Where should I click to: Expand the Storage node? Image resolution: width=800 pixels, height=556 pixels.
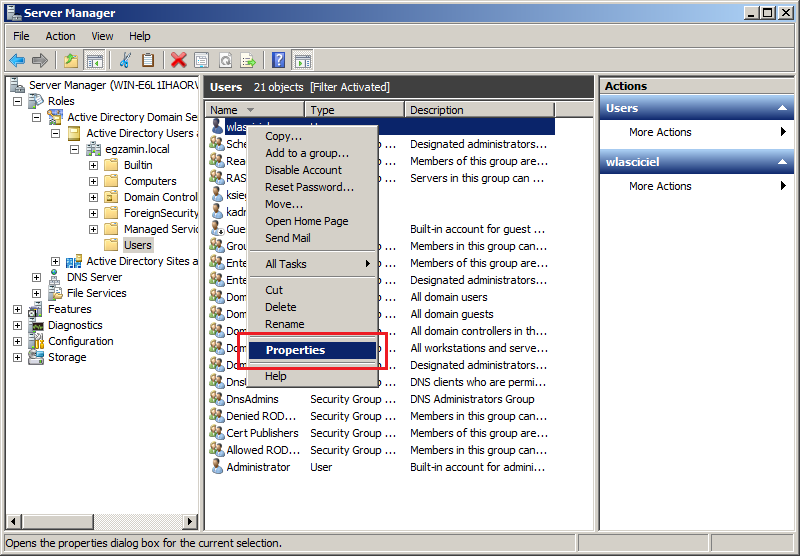[17, 358]
